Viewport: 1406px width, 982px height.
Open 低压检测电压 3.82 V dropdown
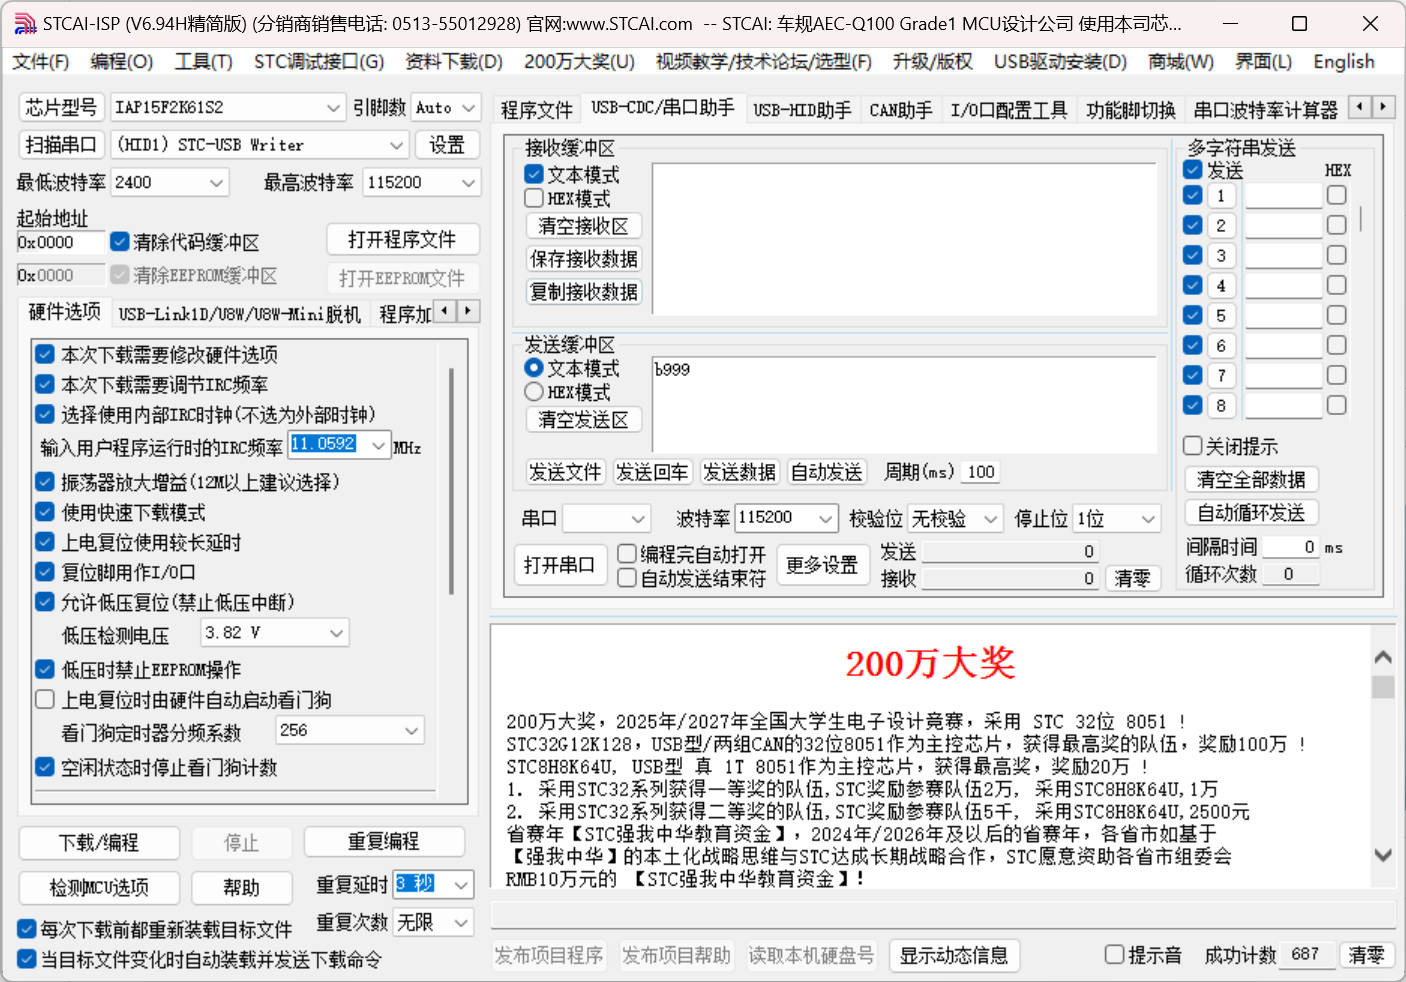coord(336,633)
